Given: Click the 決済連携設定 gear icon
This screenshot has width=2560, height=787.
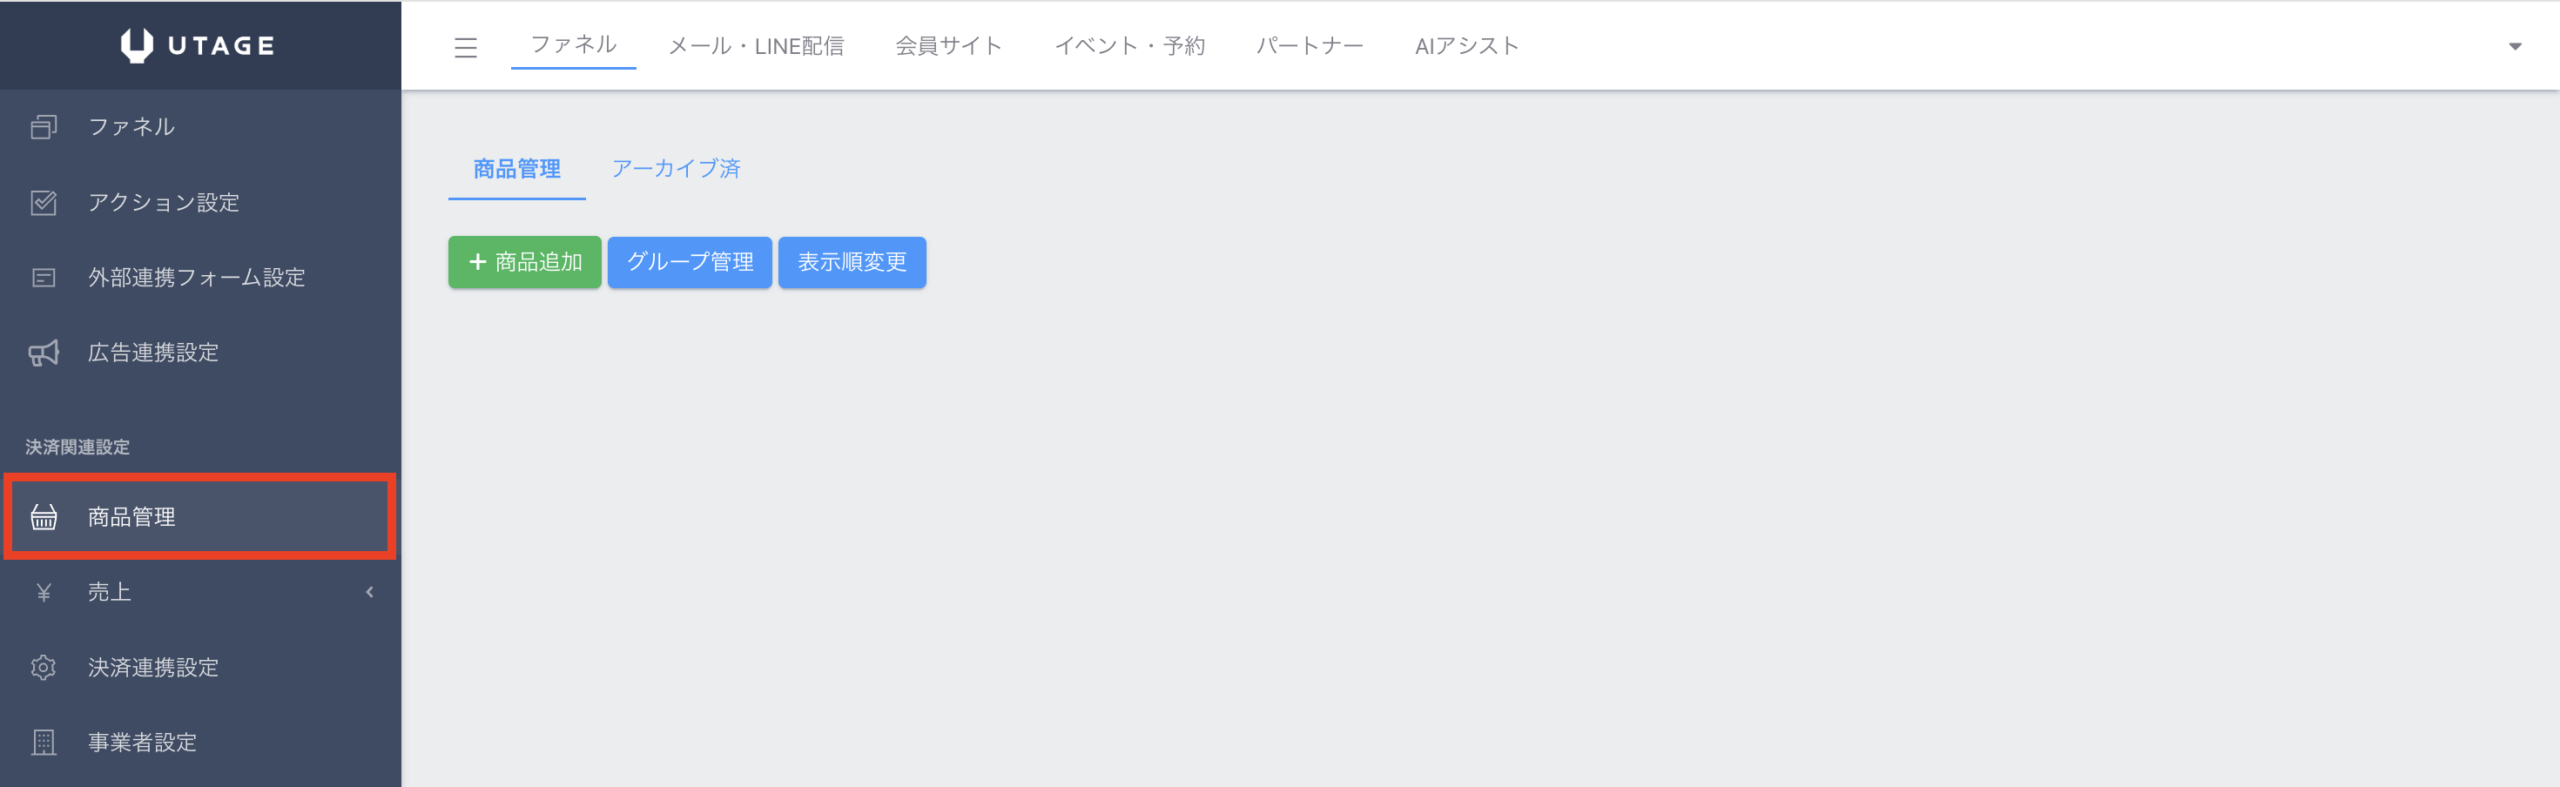Looking at the screenshot, I should 43,667.
